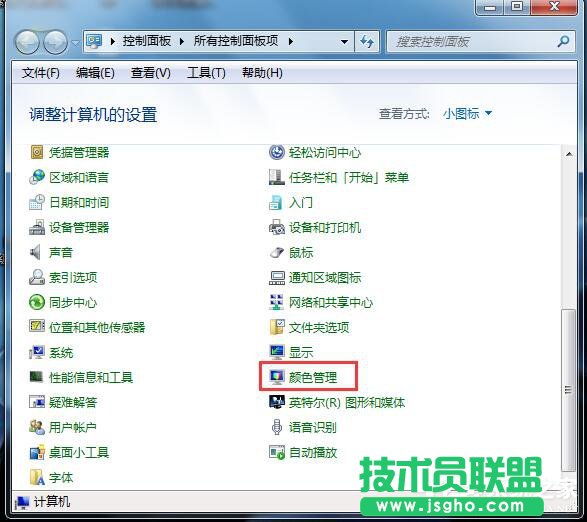Click the Network and Sharing Center (网络和共享中心) icon
Viewport: 587px width, 522px height.
coord(277,302)
